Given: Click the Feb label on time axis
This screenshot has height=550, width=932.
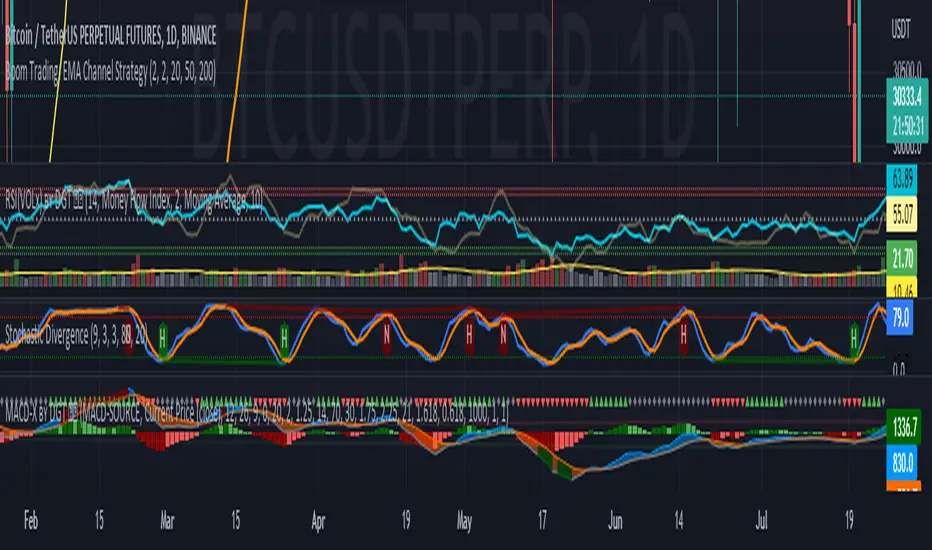Looking at the screenshot, I should 31,521.
